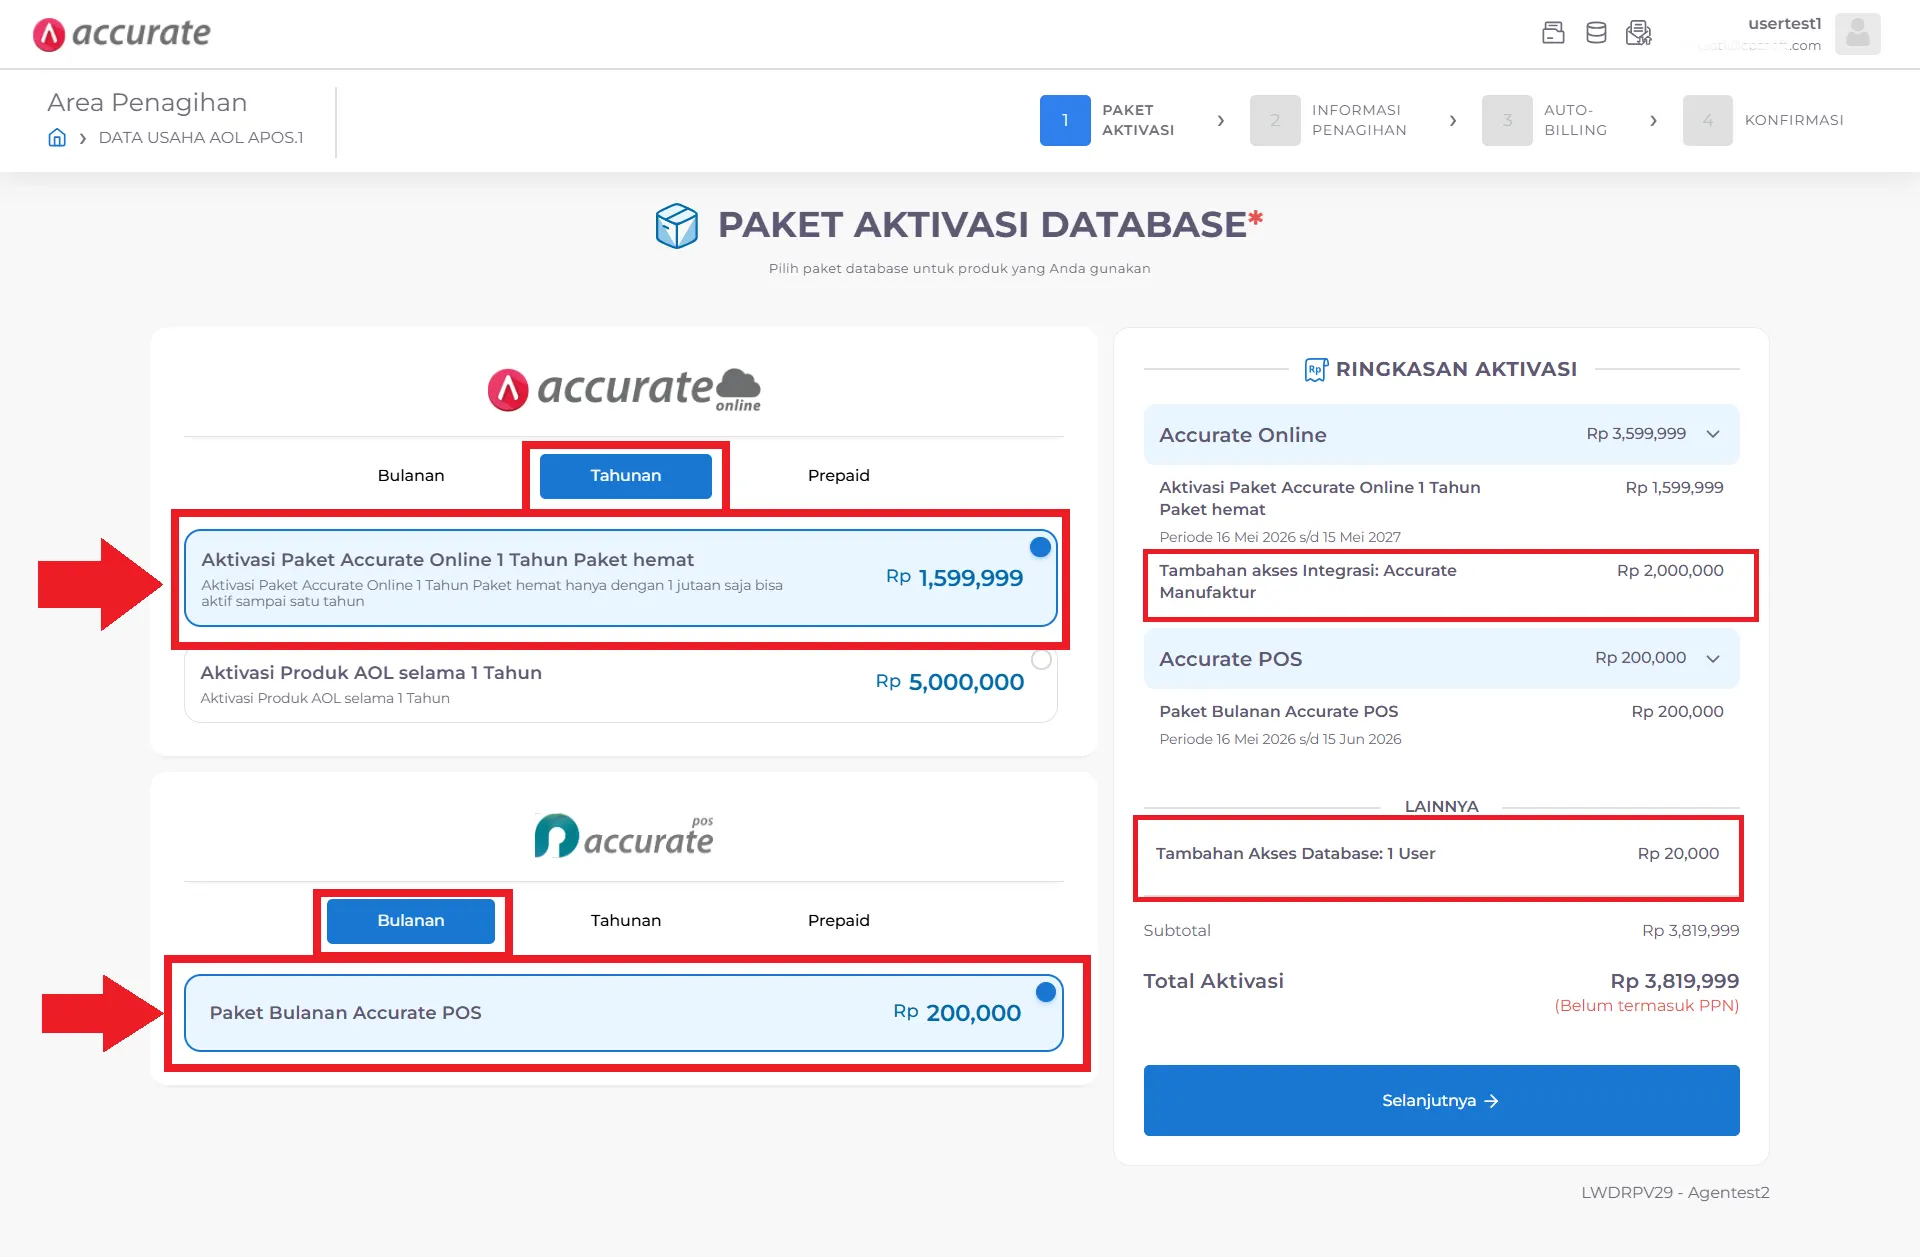Select Paket Bulanan Accurate POS radio
The height and width of the screenshot is (1257, 1920).
pos(1046,992)
